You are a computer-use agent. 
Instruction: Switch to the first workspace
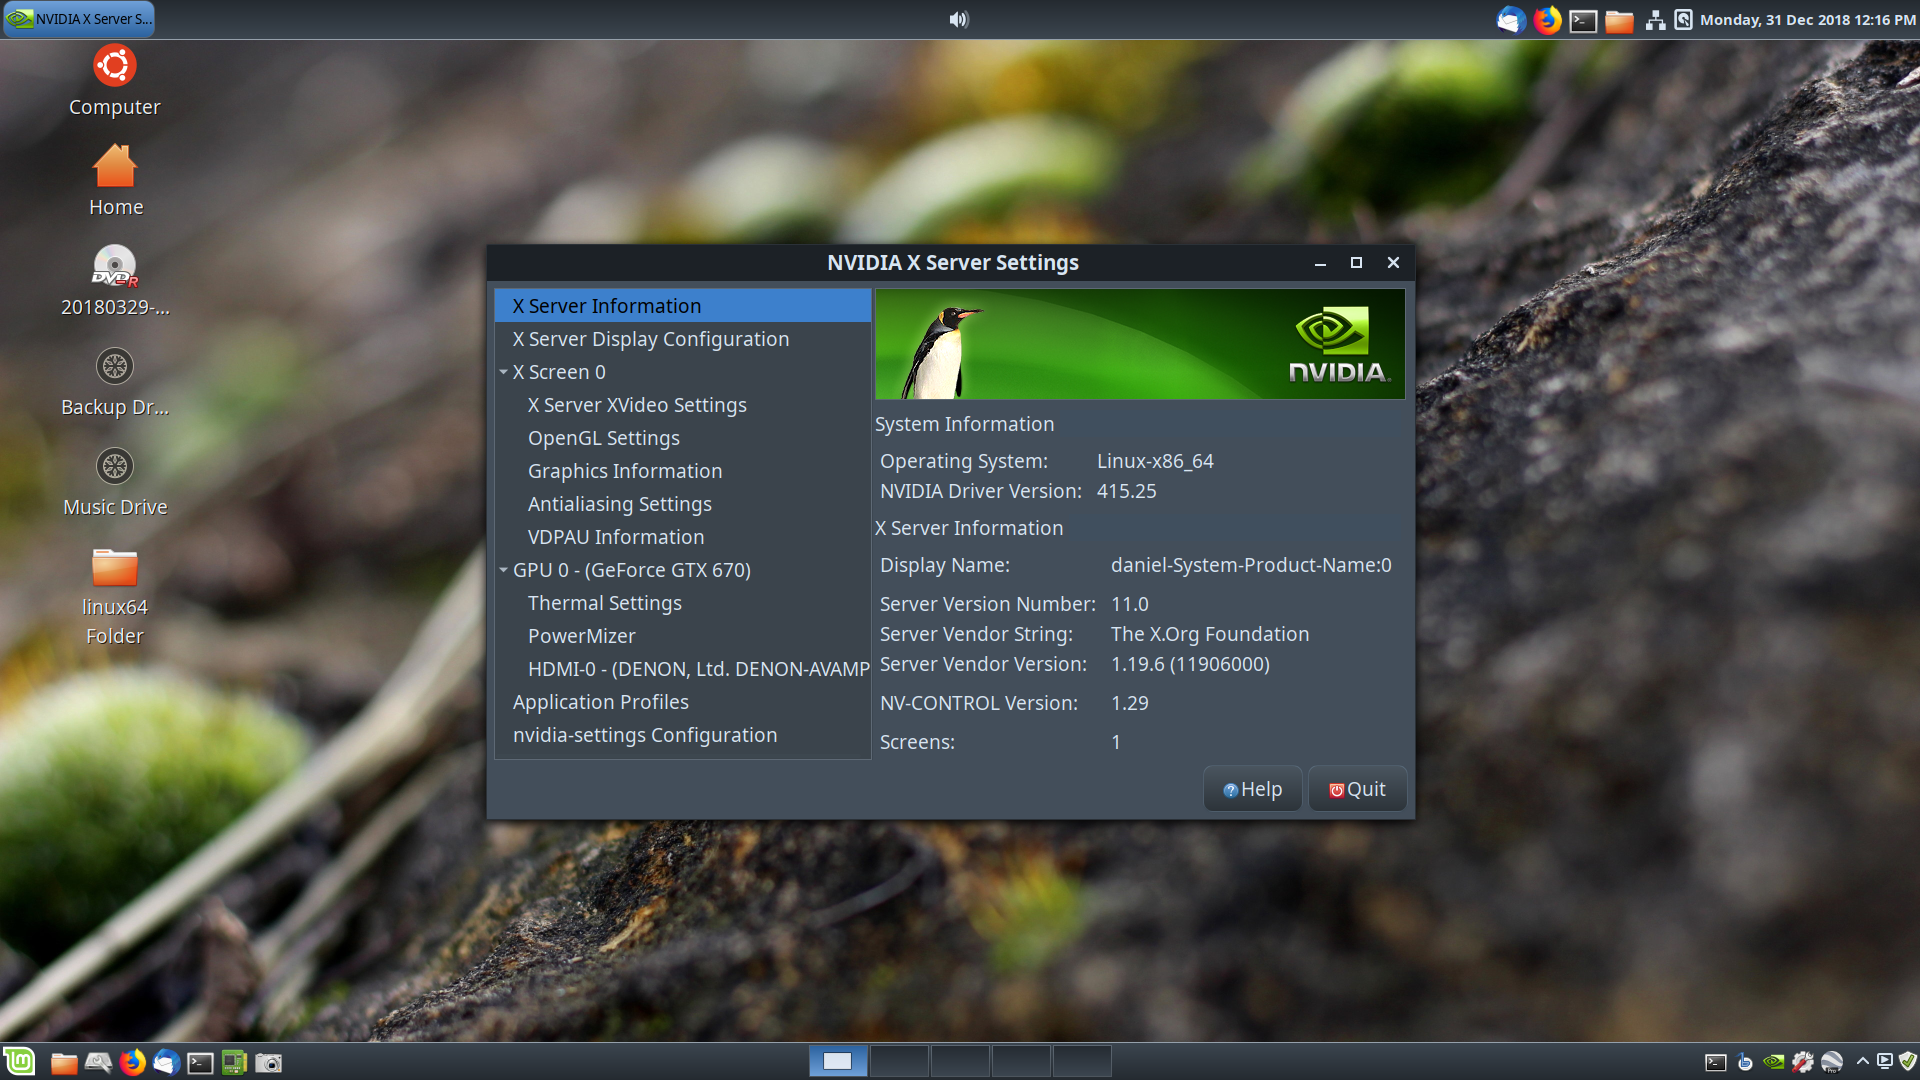[838, 1061]
